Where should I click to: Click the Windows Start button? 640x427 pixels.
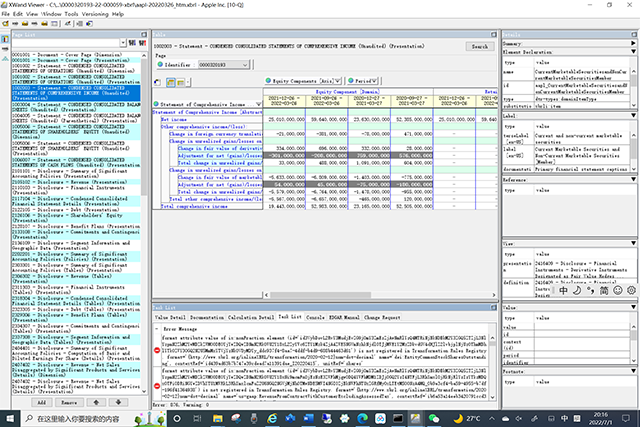coord(9,418)
